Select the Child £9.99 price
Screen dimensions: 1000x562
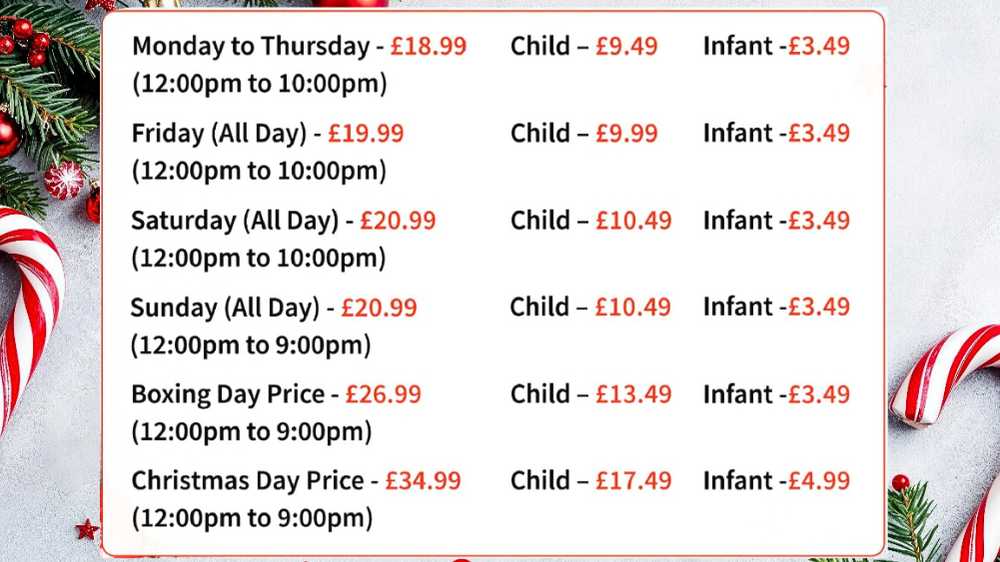tap(626, 133)
